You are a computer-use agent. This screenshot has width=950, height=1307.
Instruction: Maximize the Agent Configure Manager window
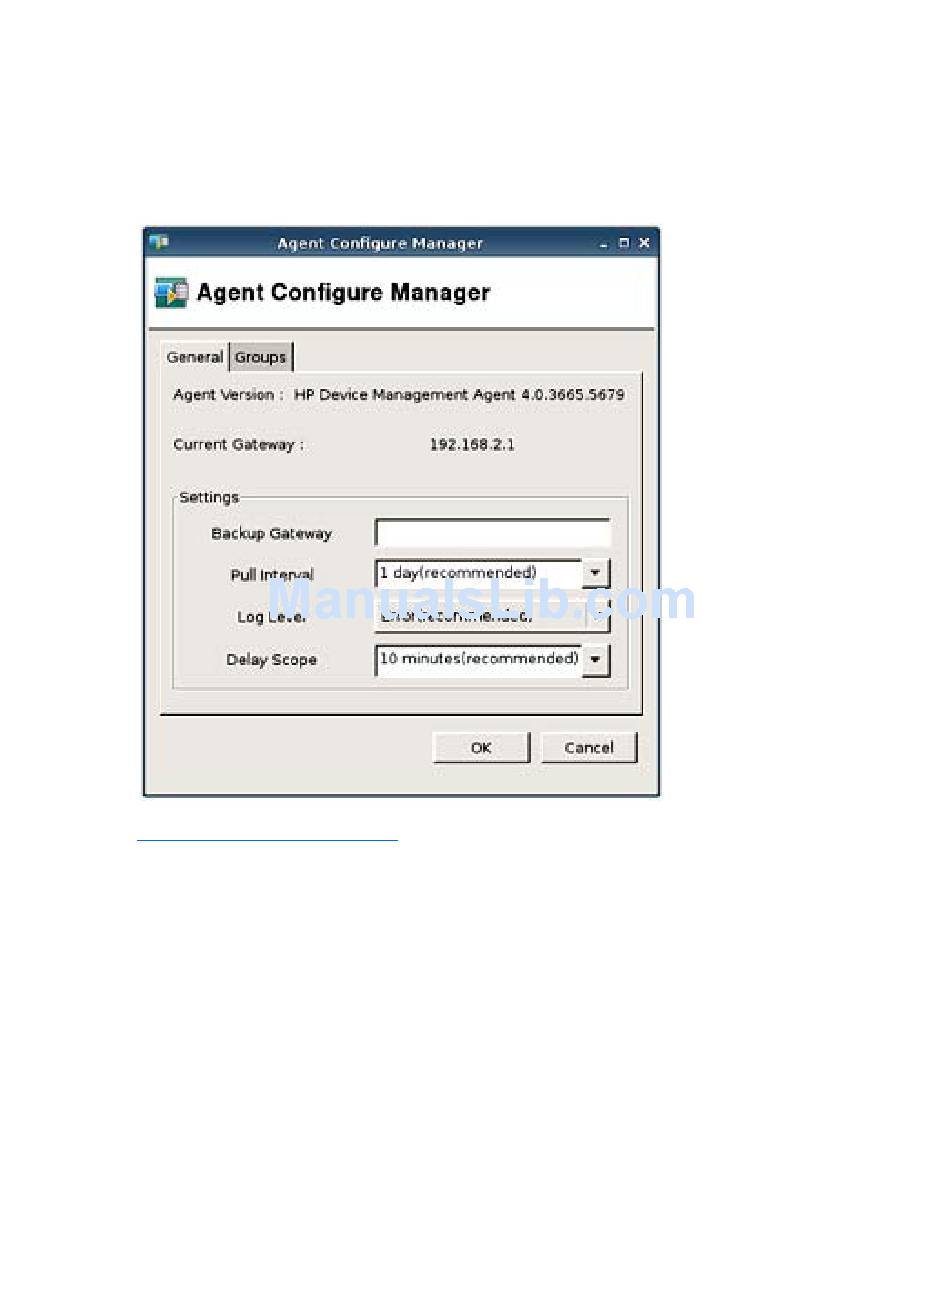pos(624,243)
